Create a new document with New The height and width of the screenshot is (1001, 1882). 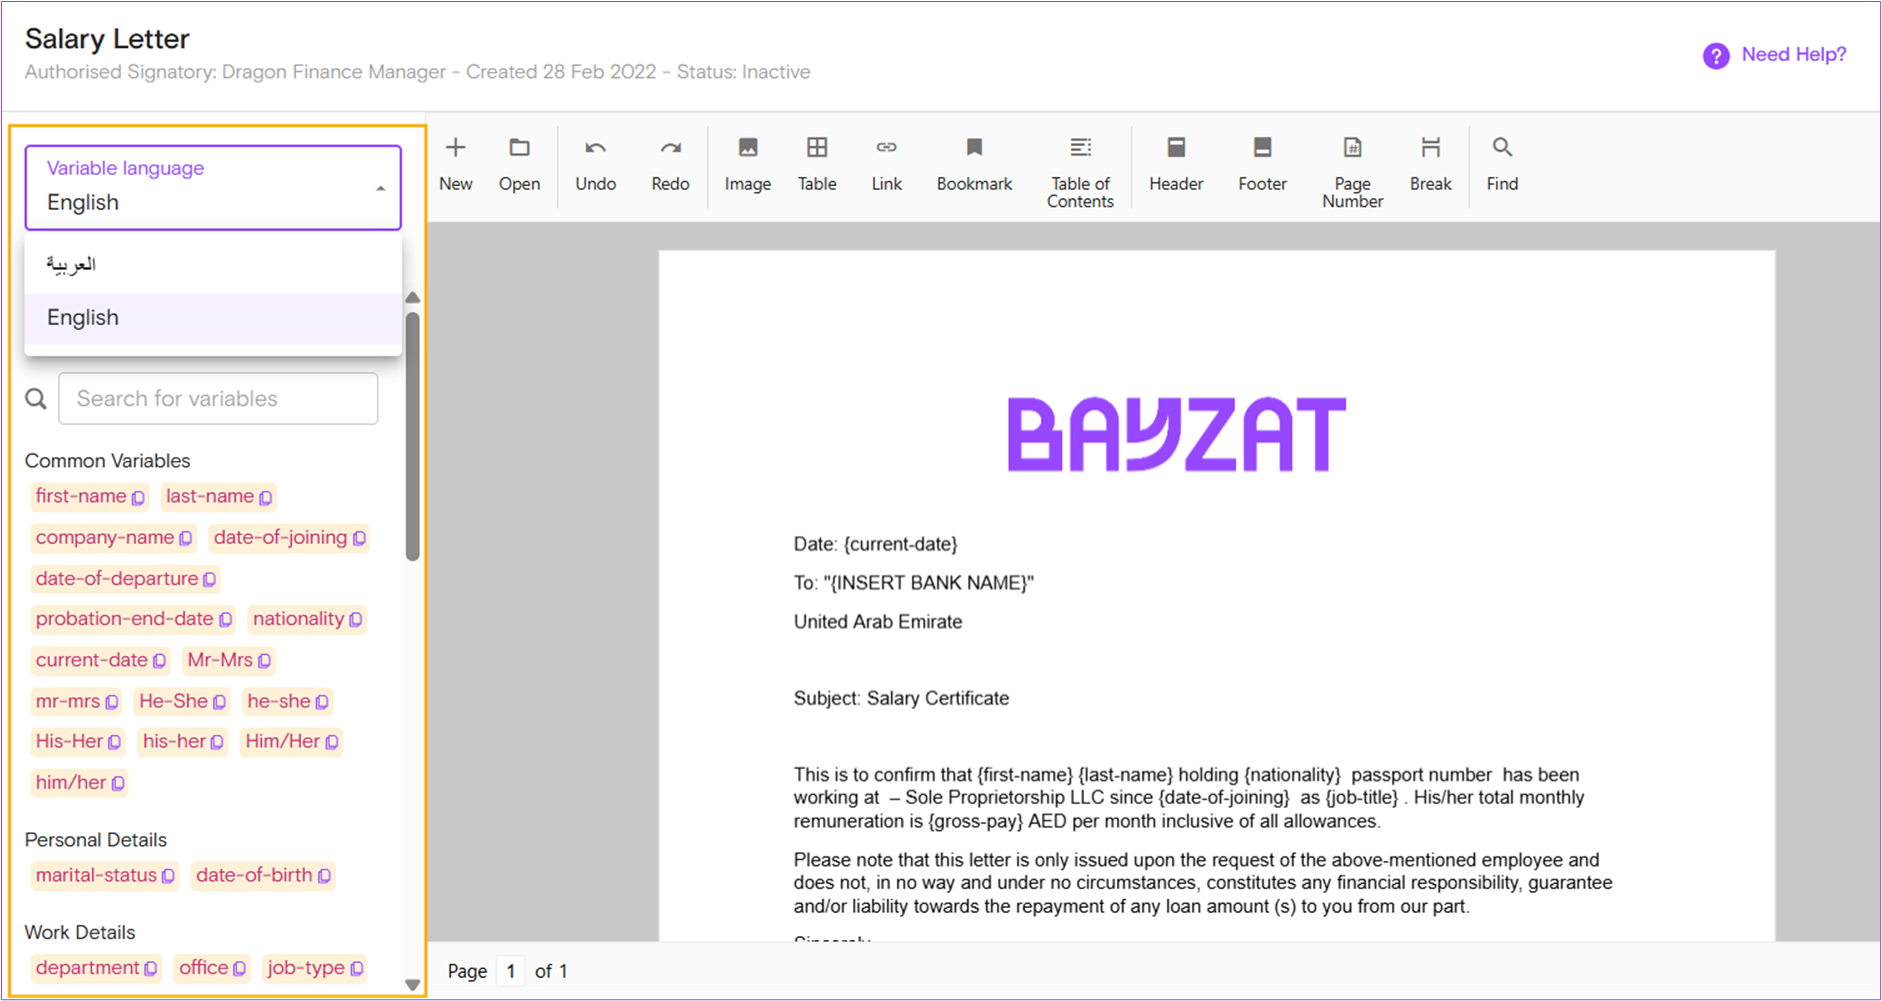pos(455,164)
